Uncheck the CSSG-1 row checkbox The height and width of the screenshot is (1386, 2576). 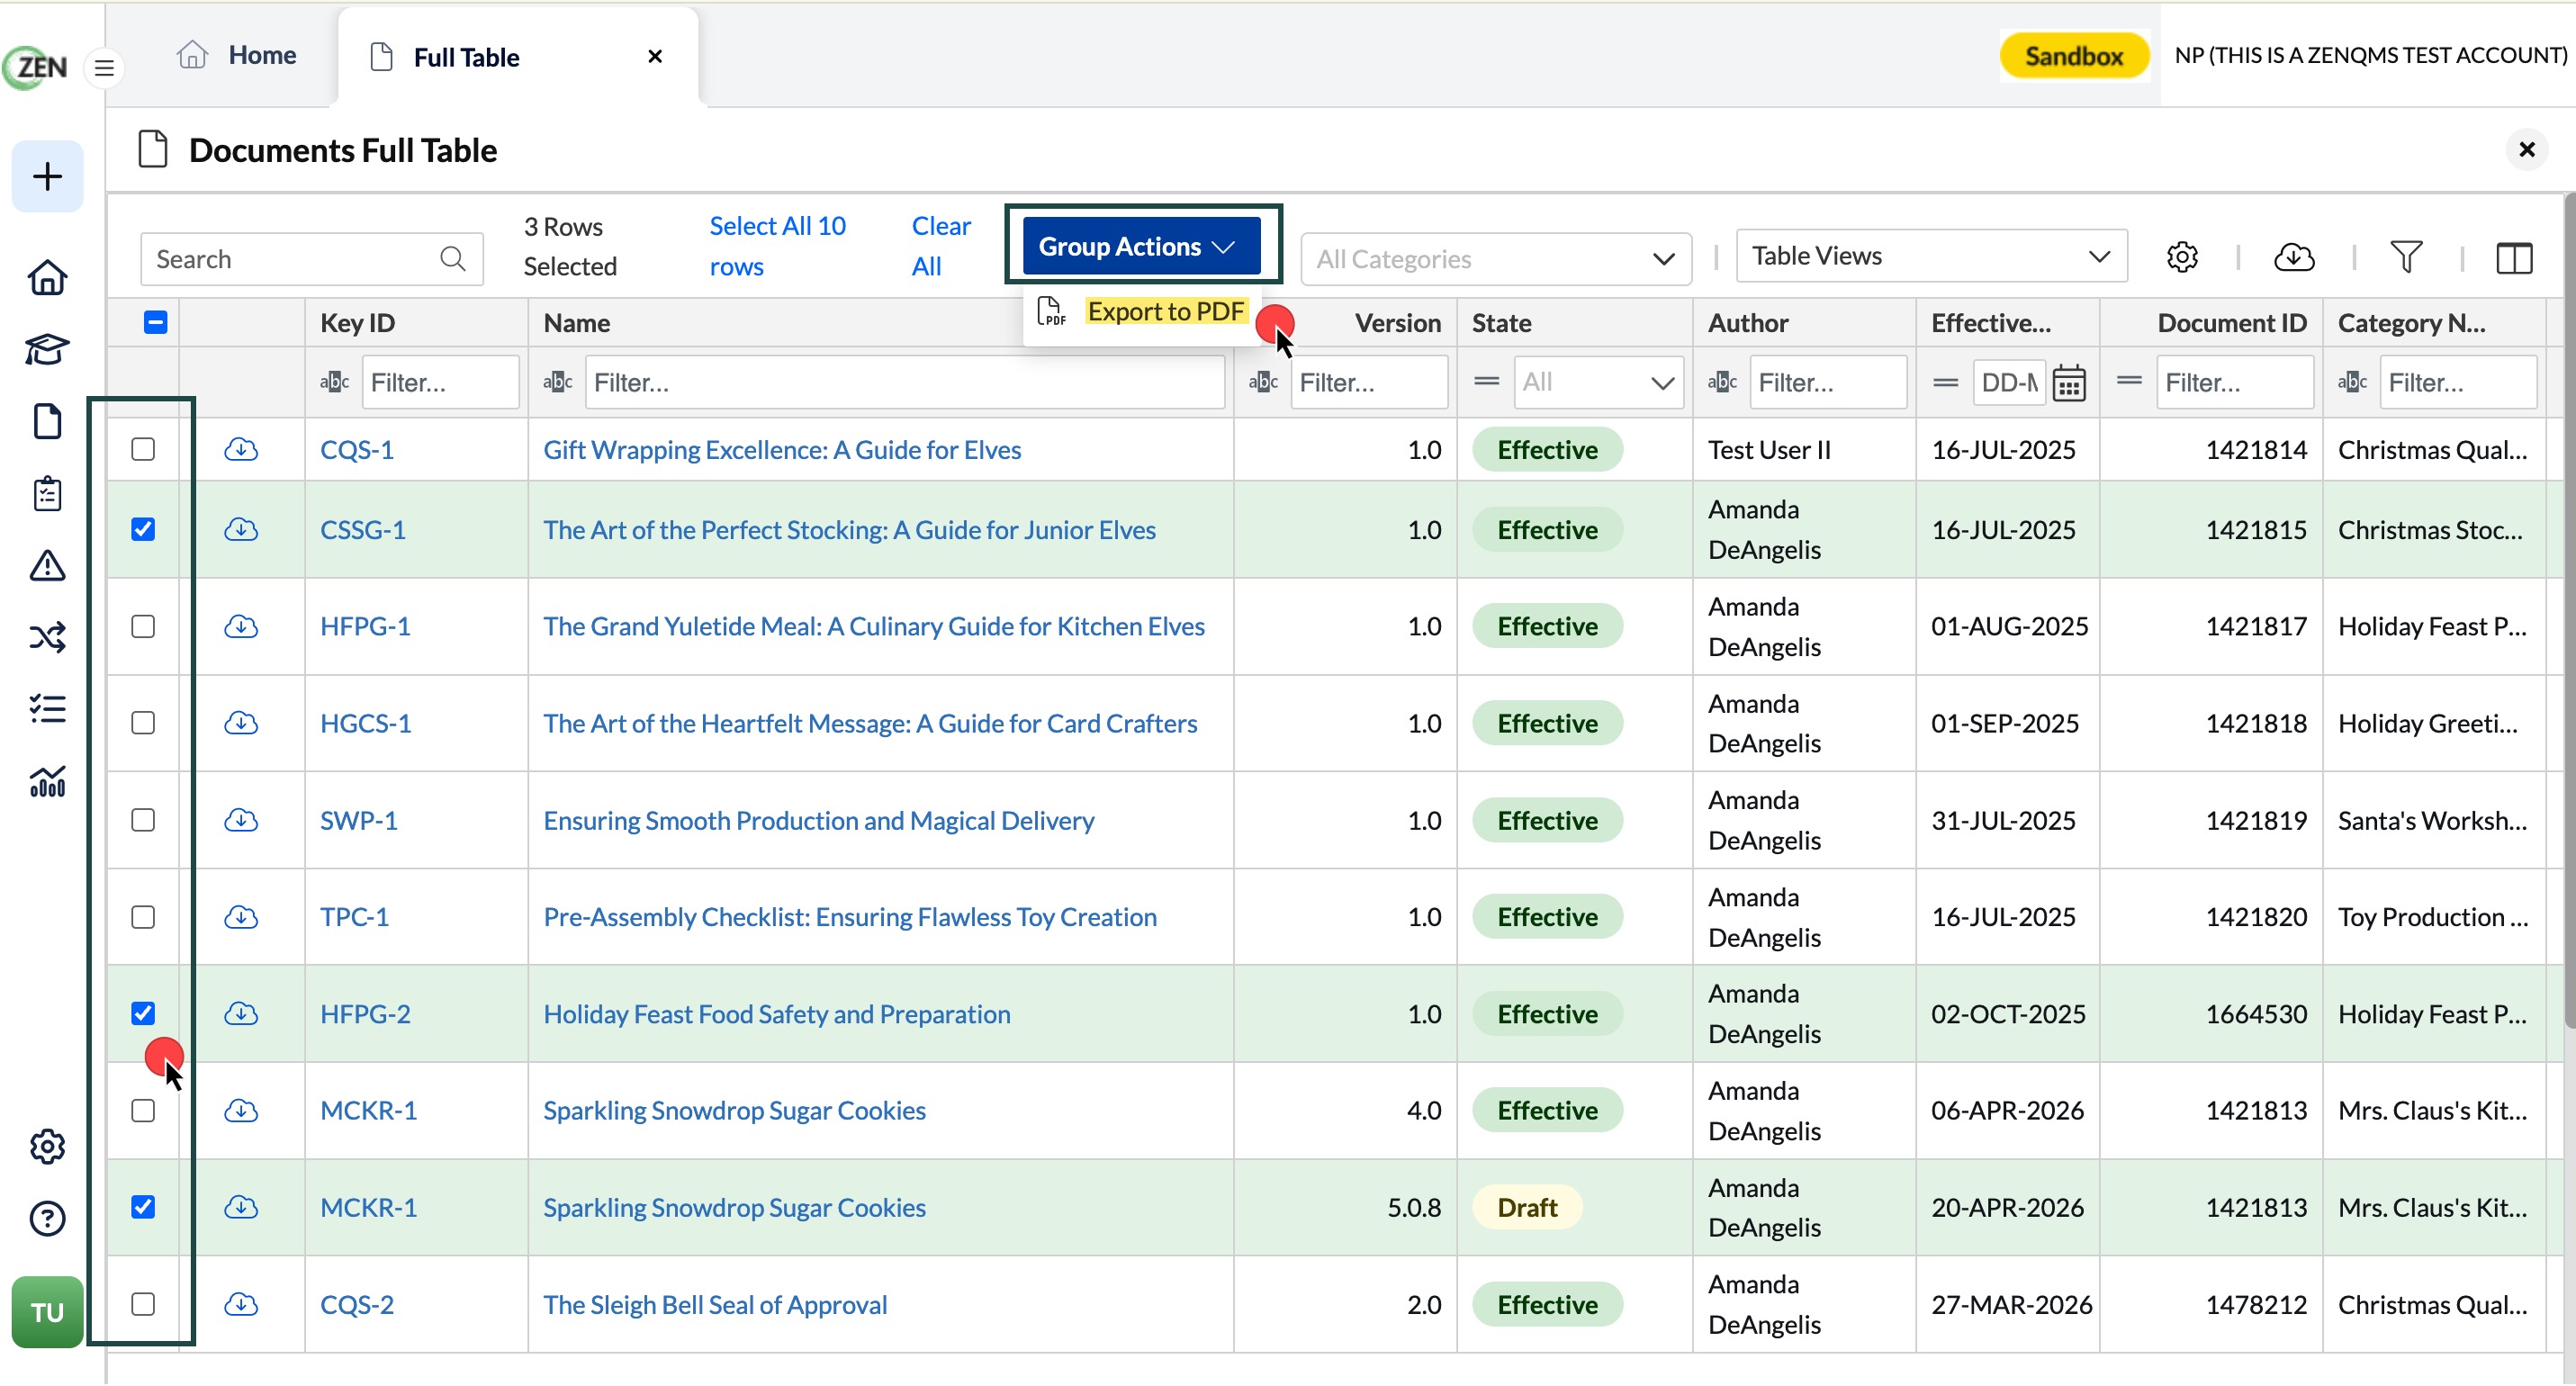[143, 530]
